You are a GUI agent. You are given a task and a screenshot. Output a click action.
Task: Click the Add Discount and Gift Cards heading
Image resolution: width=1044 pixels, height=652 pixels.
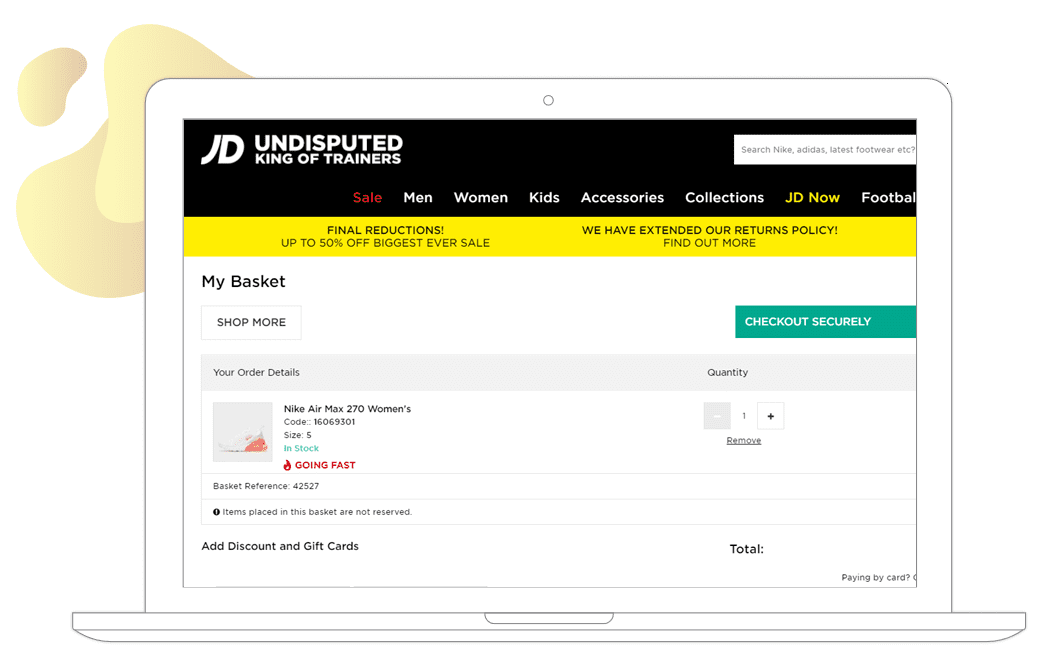tap(280, 546)
